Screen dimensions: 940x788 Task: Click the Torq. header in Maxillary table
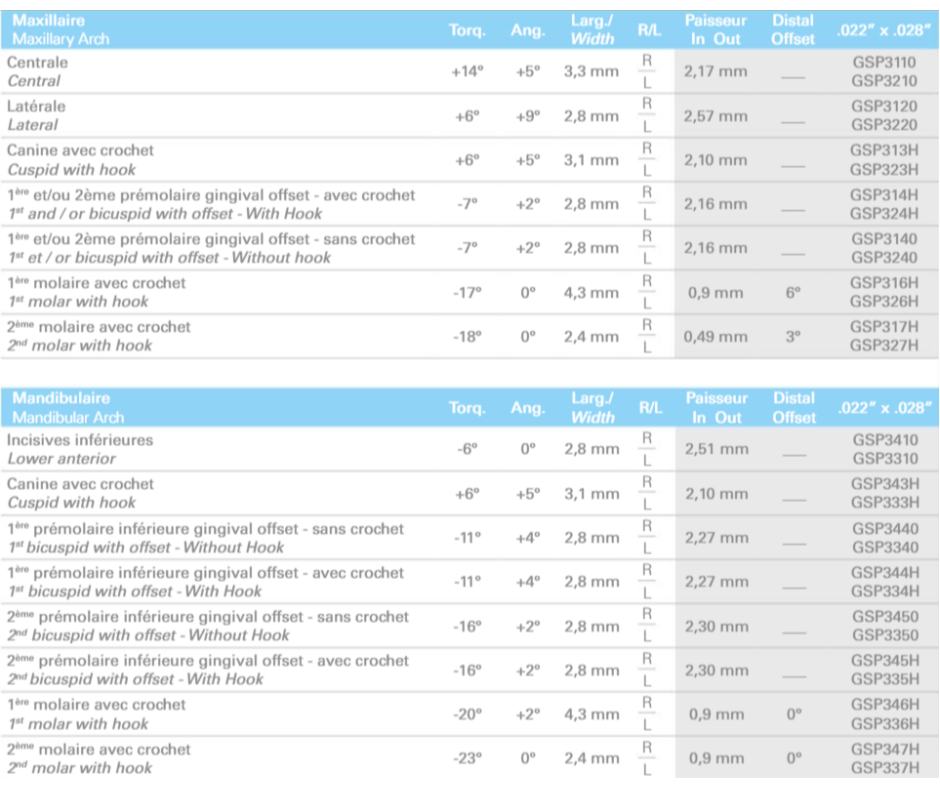tap(467, 30)
